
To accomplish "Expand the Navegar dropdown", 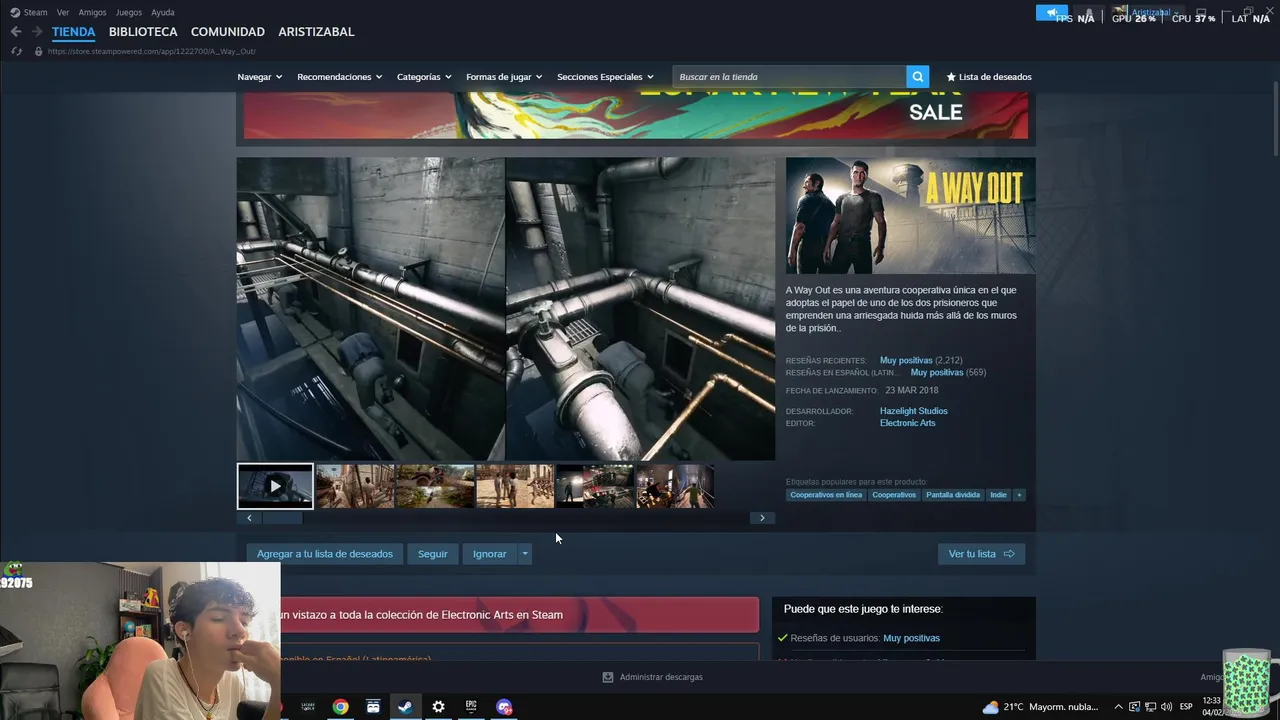I will 259,77.
